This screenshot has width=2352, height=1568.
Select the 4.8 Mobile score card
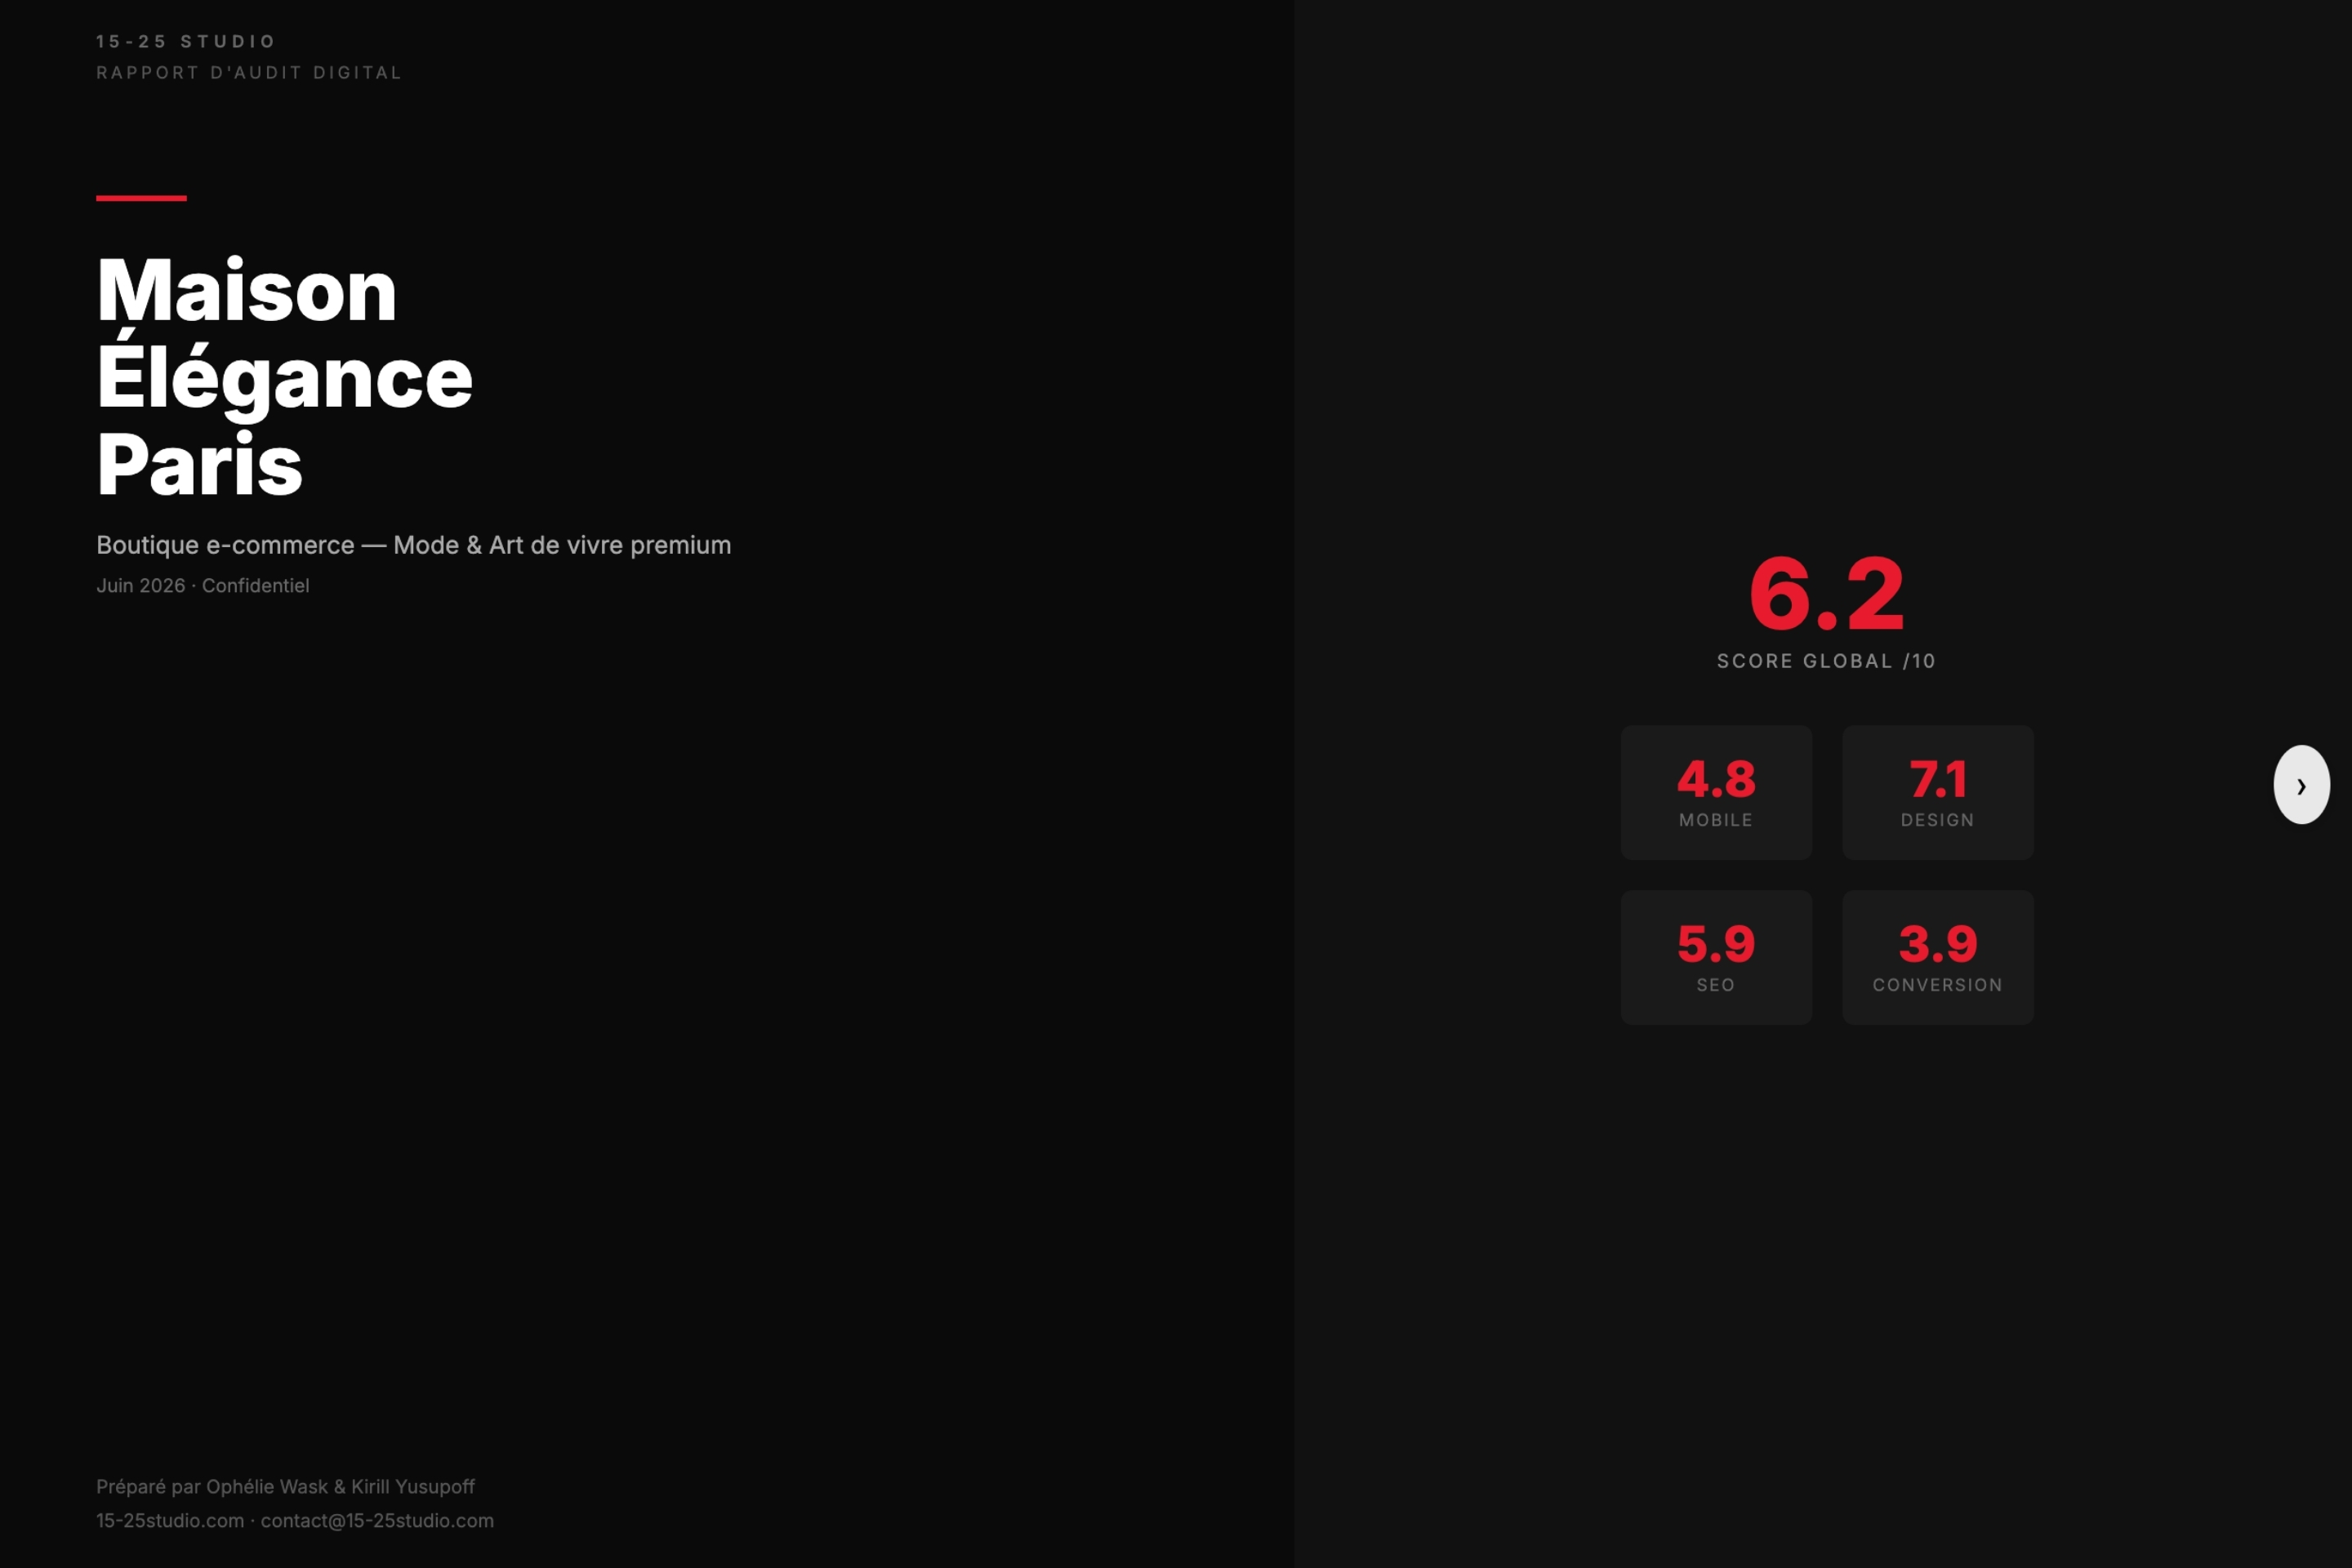coord(1716,793)
